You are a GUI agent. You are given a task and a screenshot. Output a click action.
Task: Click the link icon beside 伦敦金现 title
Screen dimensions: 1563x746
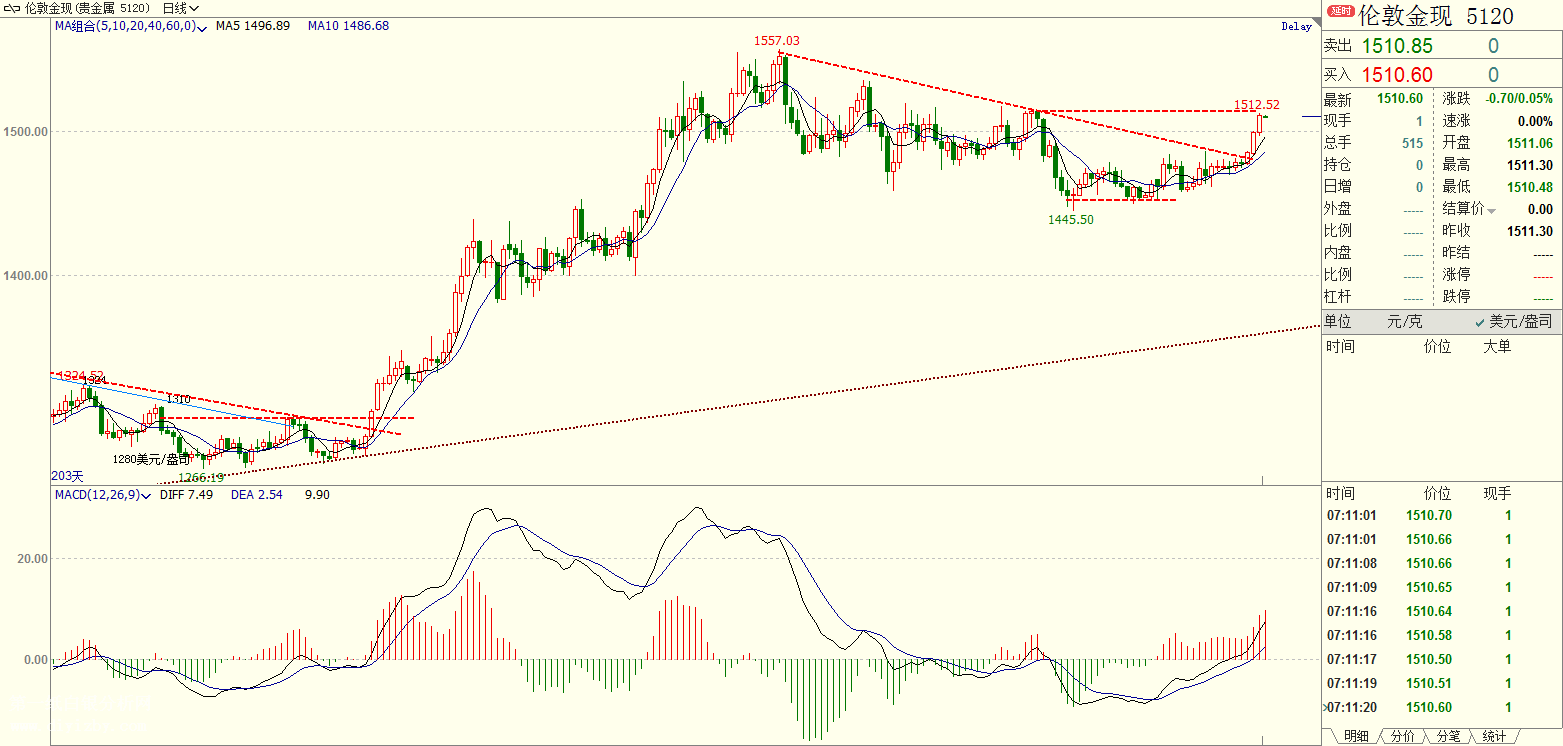[13, 8]
